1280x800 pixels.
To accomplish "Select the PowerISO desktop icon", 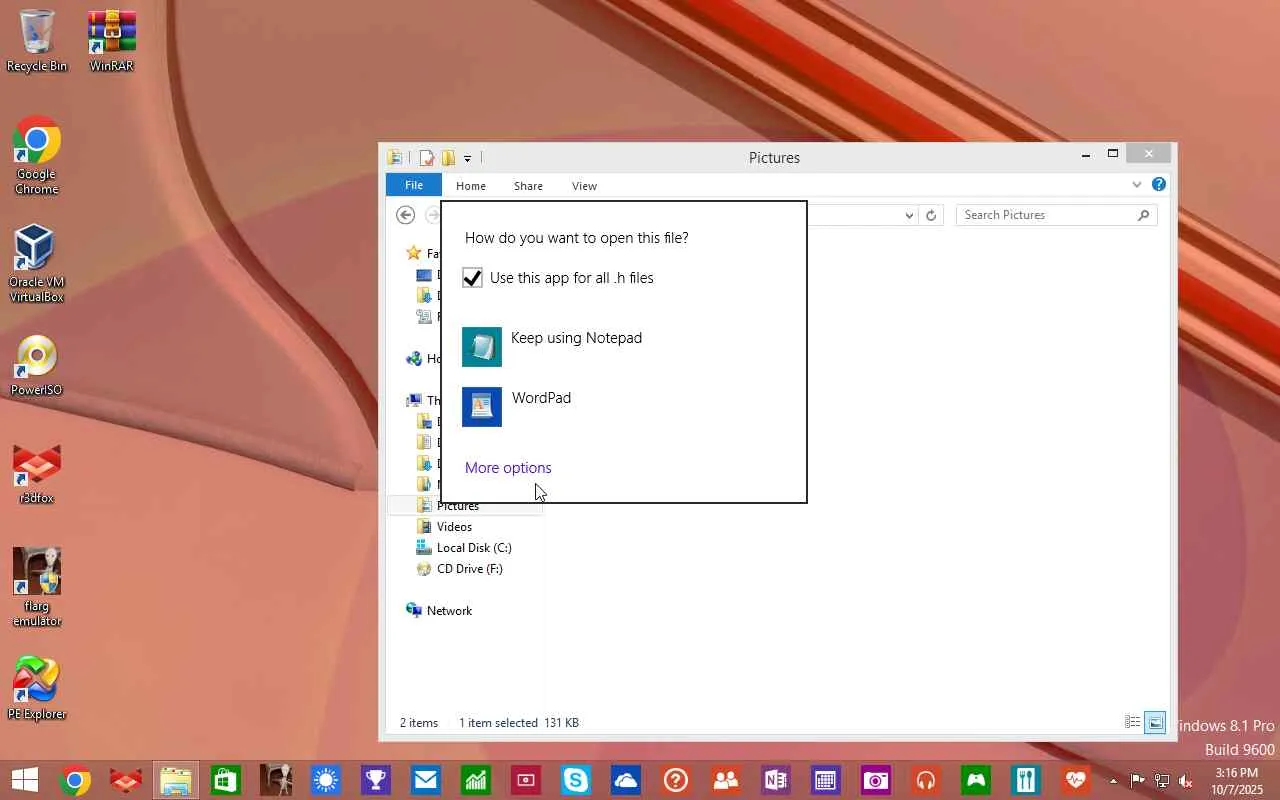I will pyautogui.click(x=37, y=366).
